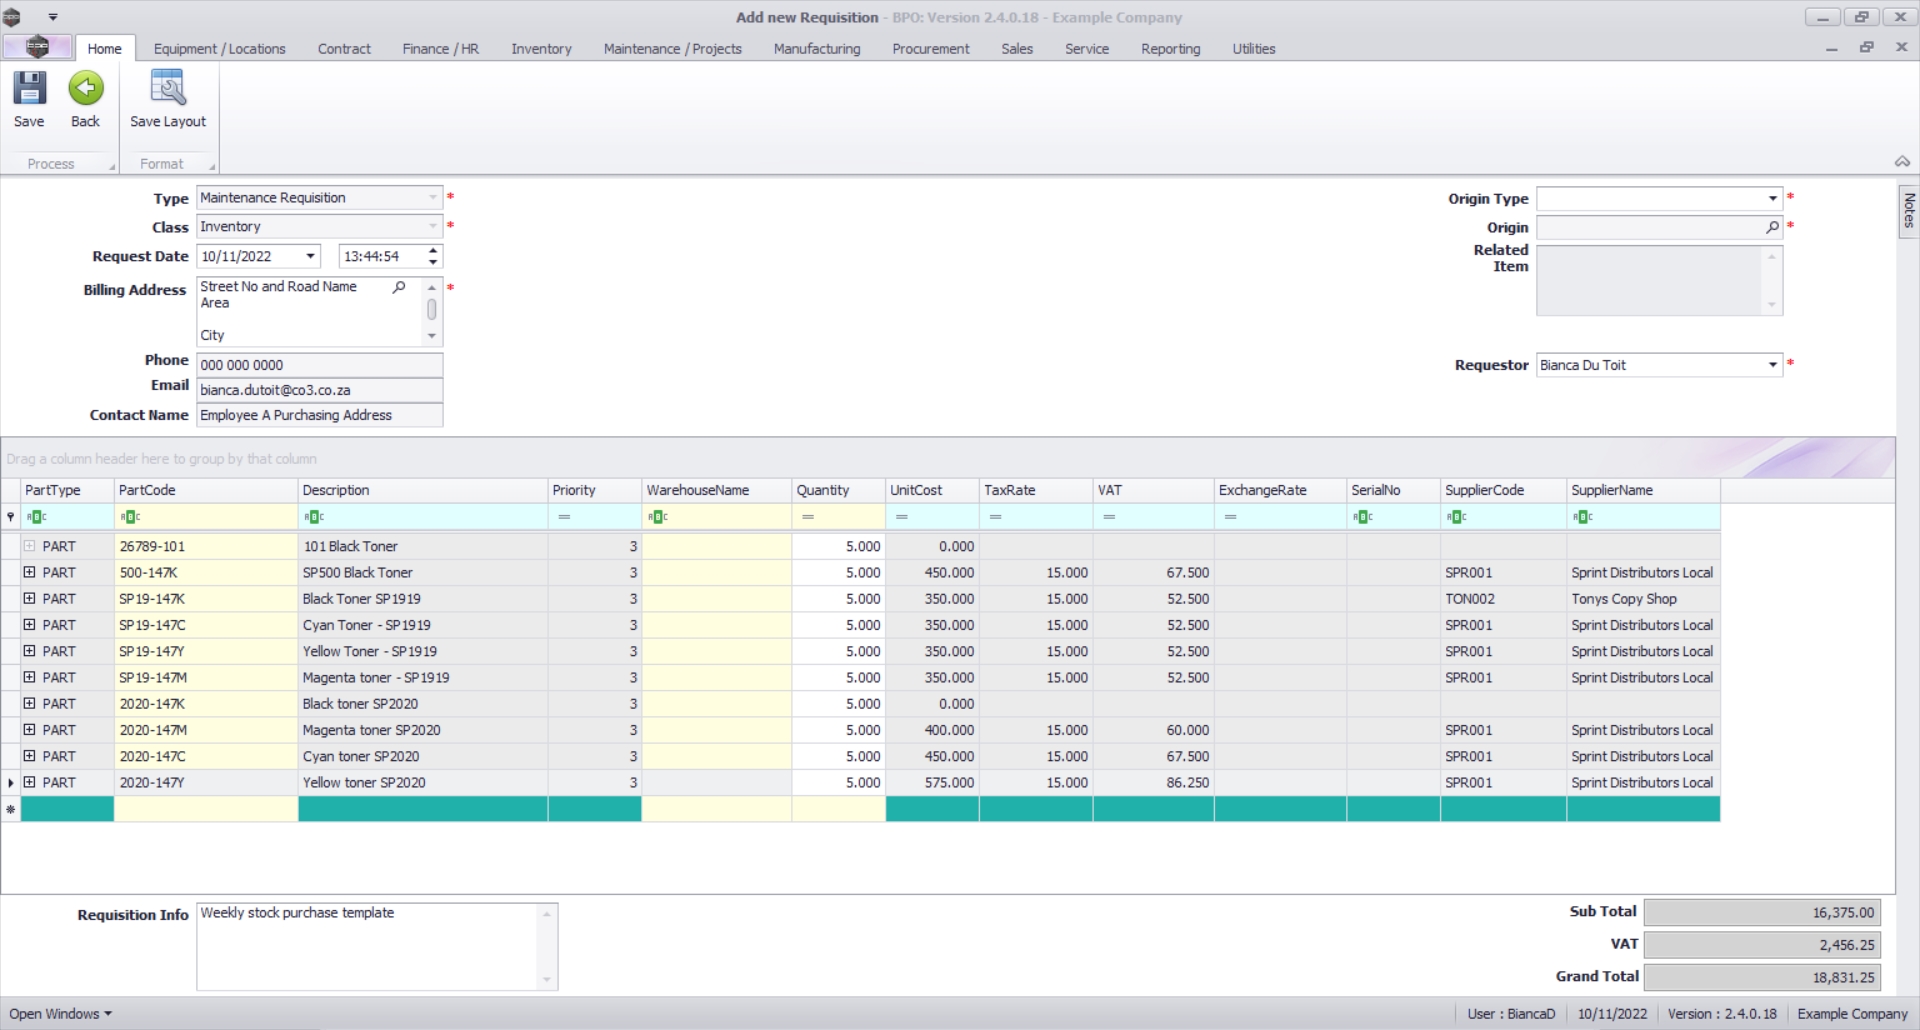Viewport: 1920px width, 1030px height.
Task: Open the Maintenance / Projects tab
Action: pos(672,48)
